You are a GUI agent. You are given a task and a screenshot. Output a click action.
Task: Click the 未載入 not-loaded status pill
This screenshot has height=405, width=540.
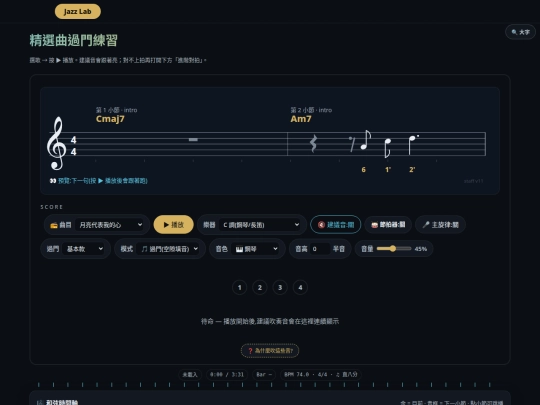[190, 374]
